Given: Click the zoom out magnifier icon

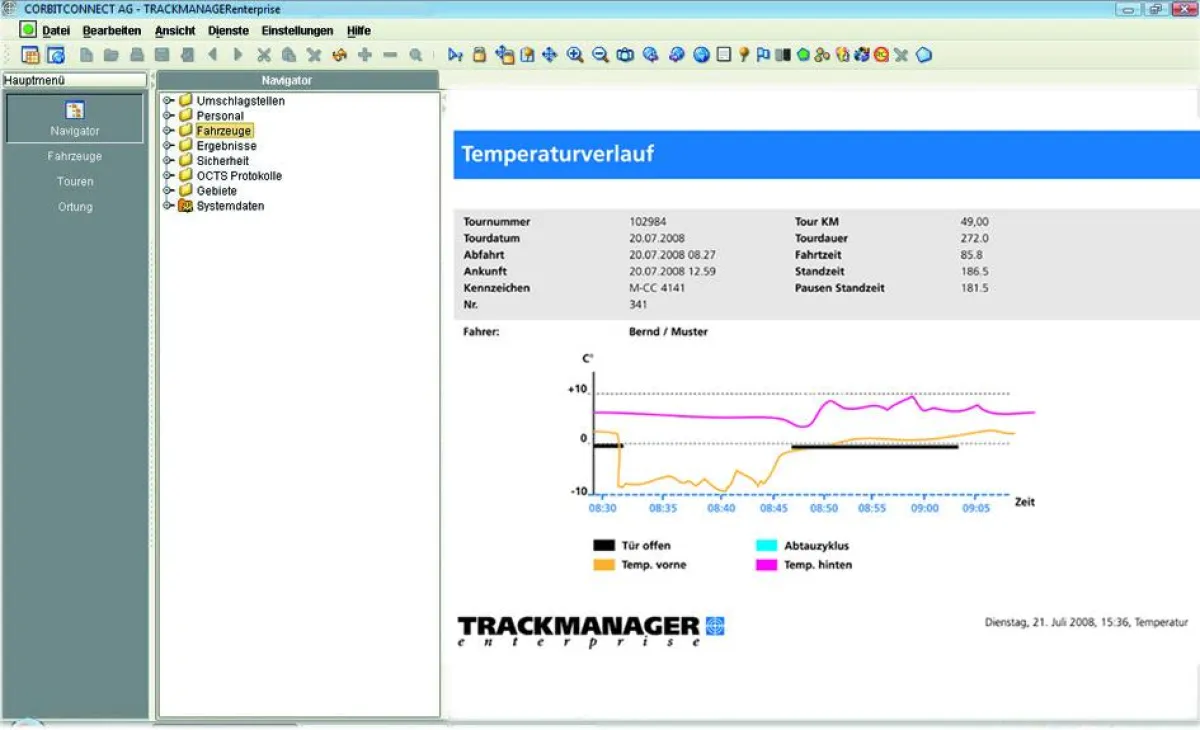Looking at the screenshot, I should pos(600,55).
